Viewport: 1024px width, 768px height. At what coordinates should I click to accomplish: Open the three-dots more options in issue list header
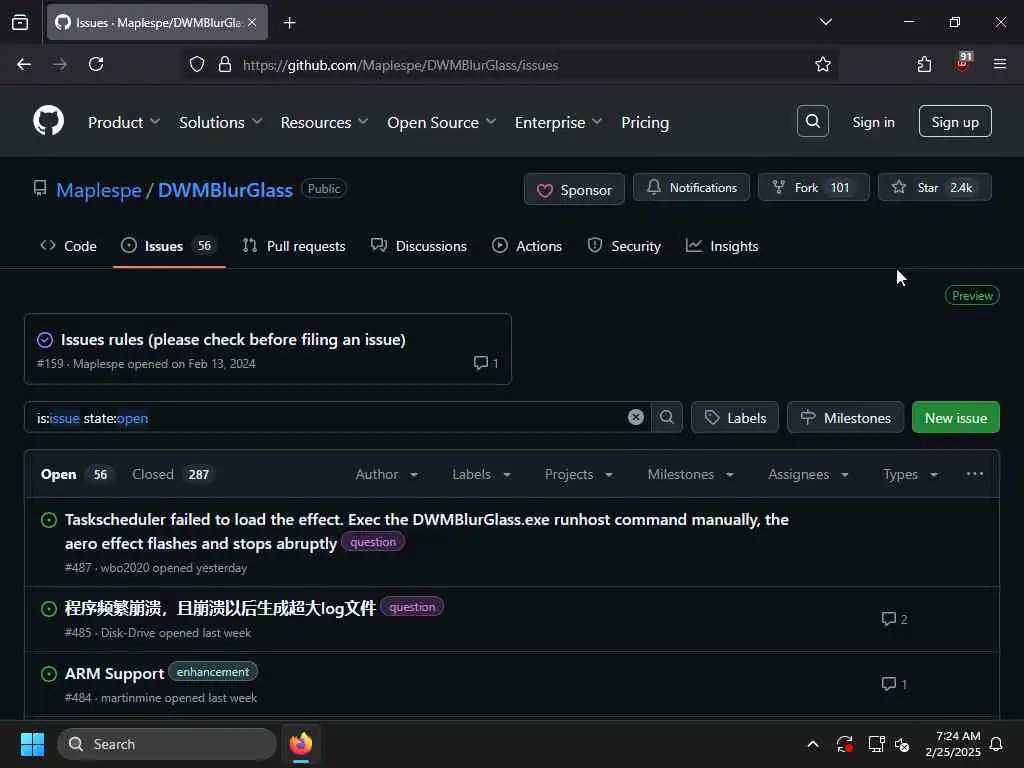point(974,473)
